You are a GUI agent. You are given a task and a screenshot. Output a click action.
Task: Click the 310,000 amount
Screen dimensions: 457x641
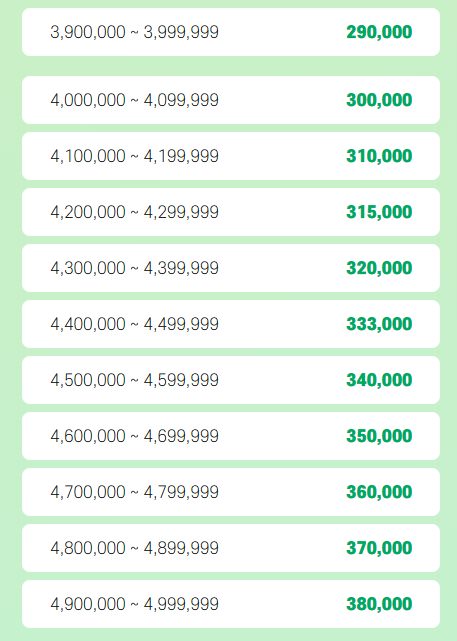click(x=379, y=156)
